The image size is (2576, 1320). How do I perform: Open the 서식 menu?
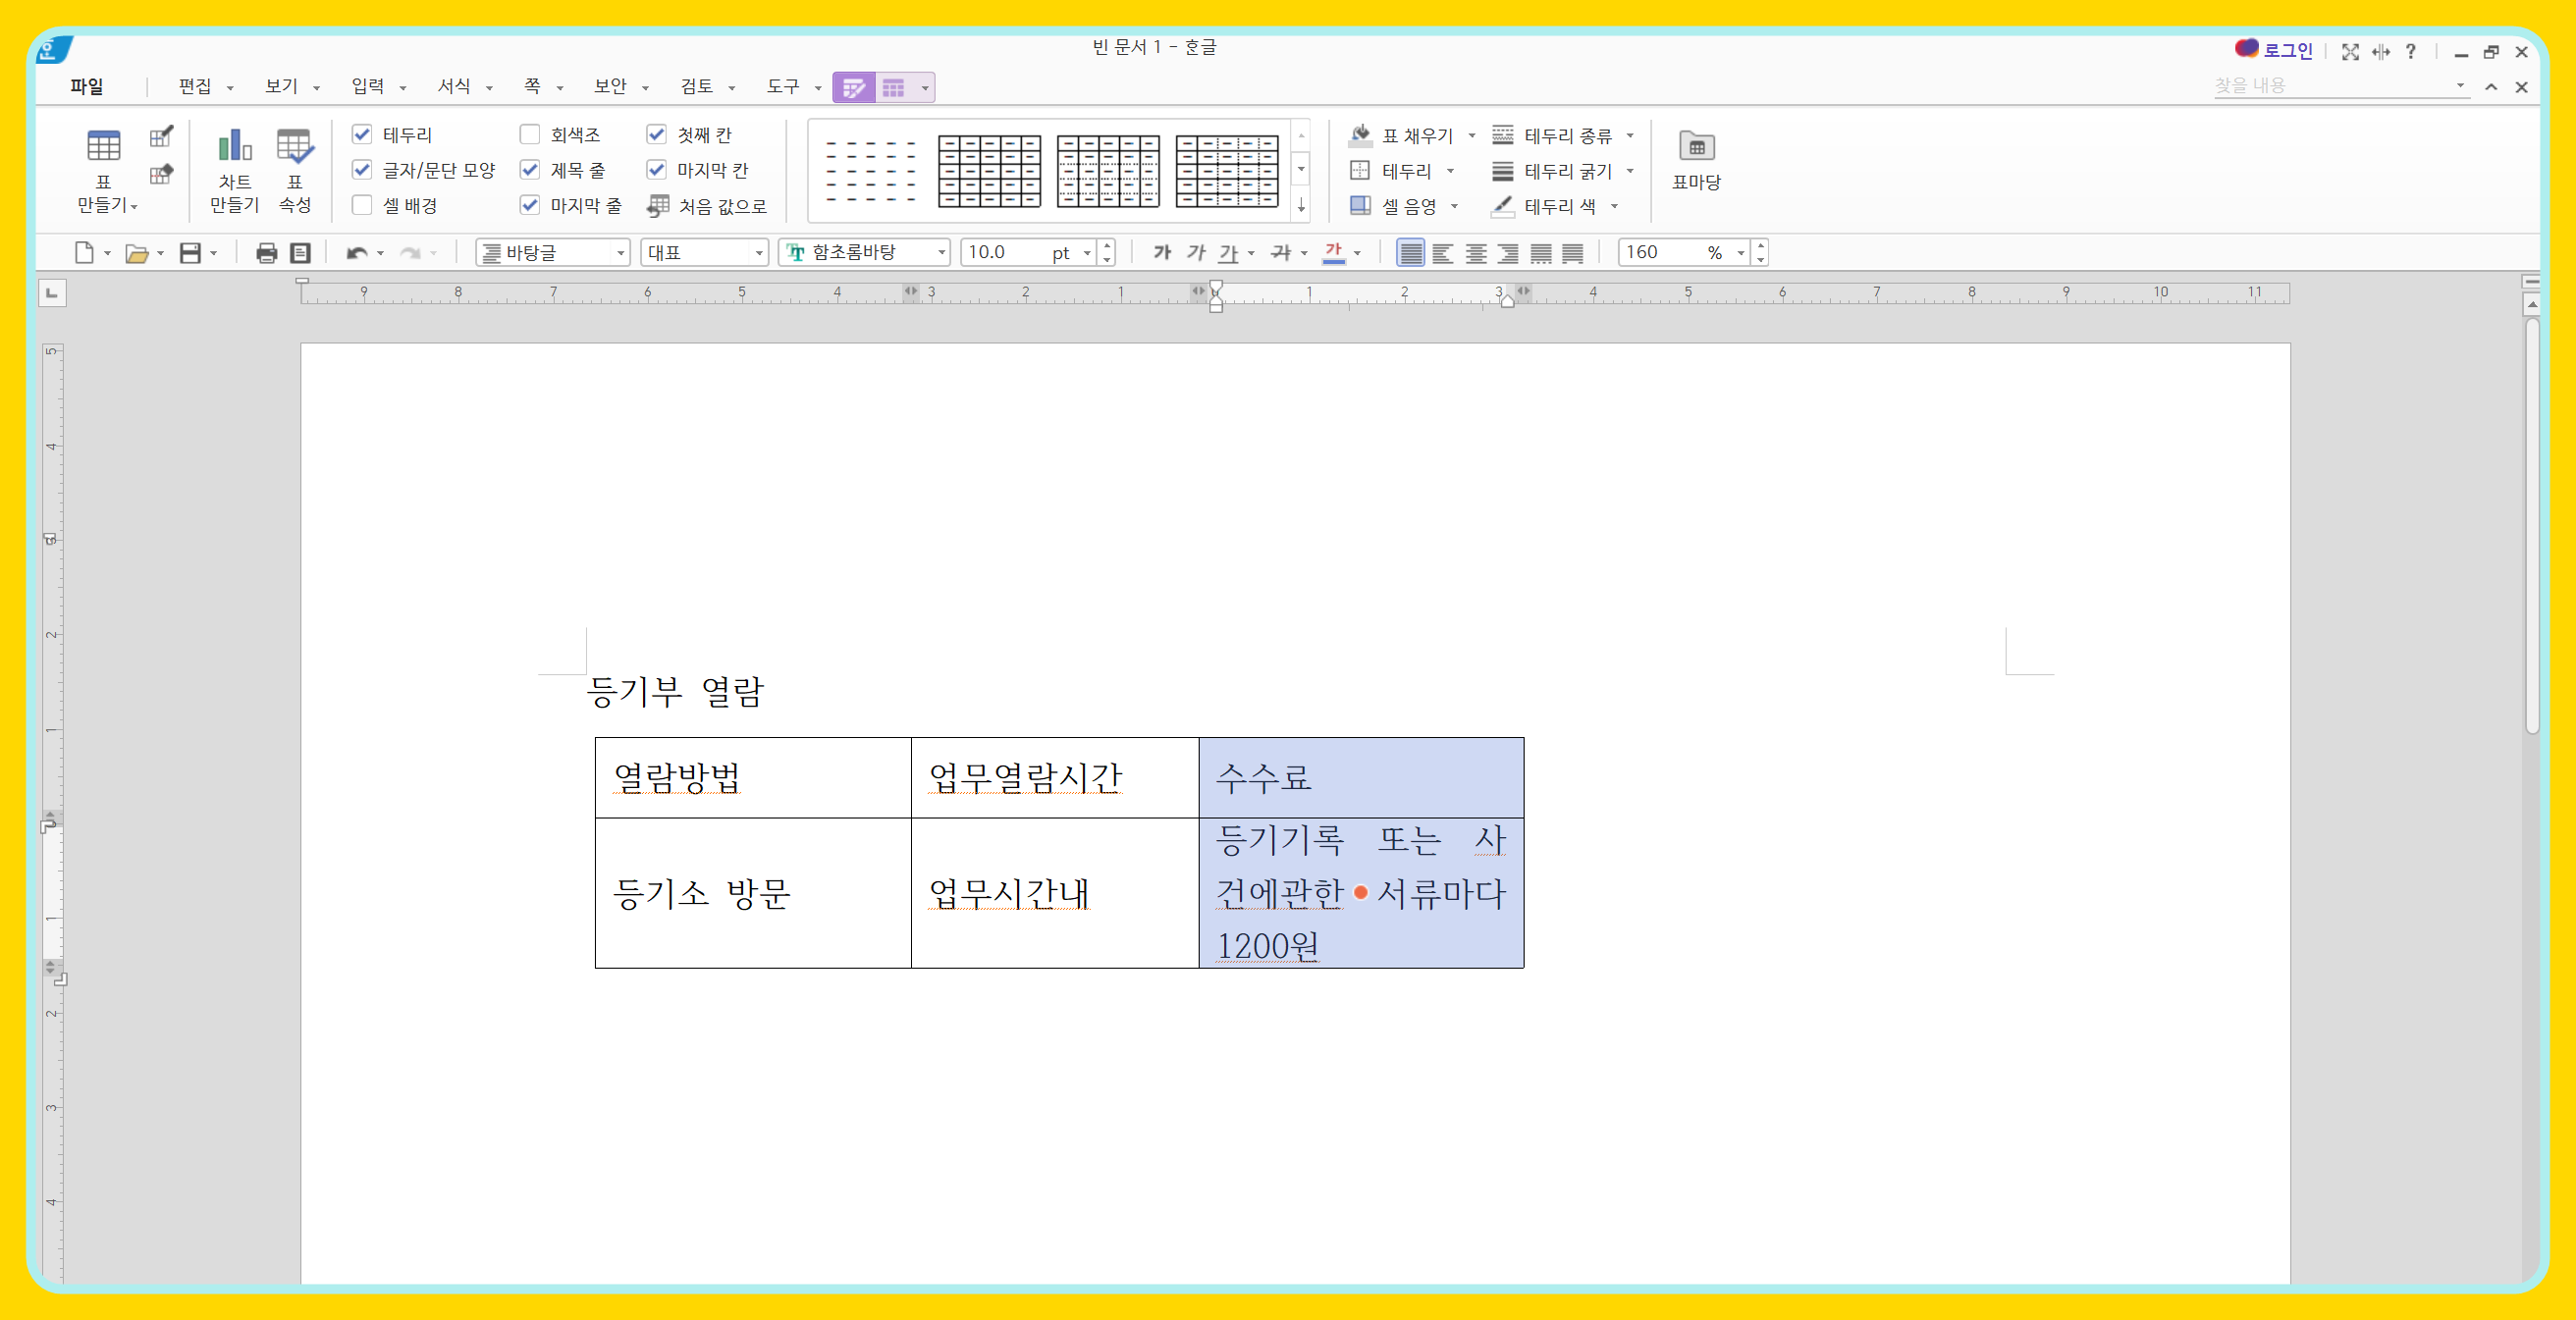[x=454, y=86]
